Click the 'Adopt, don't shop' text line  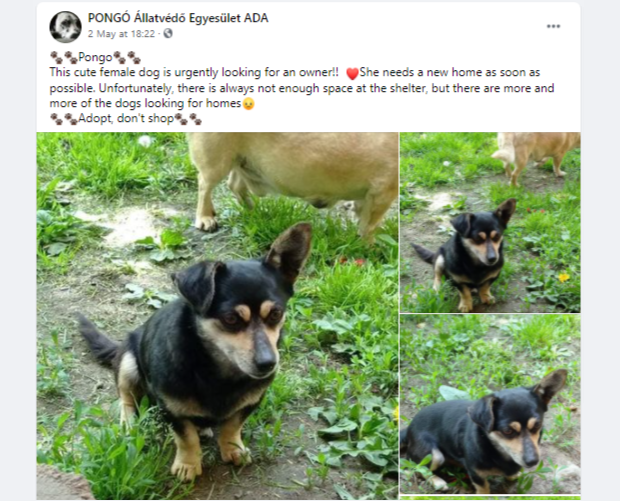point(126,119)
